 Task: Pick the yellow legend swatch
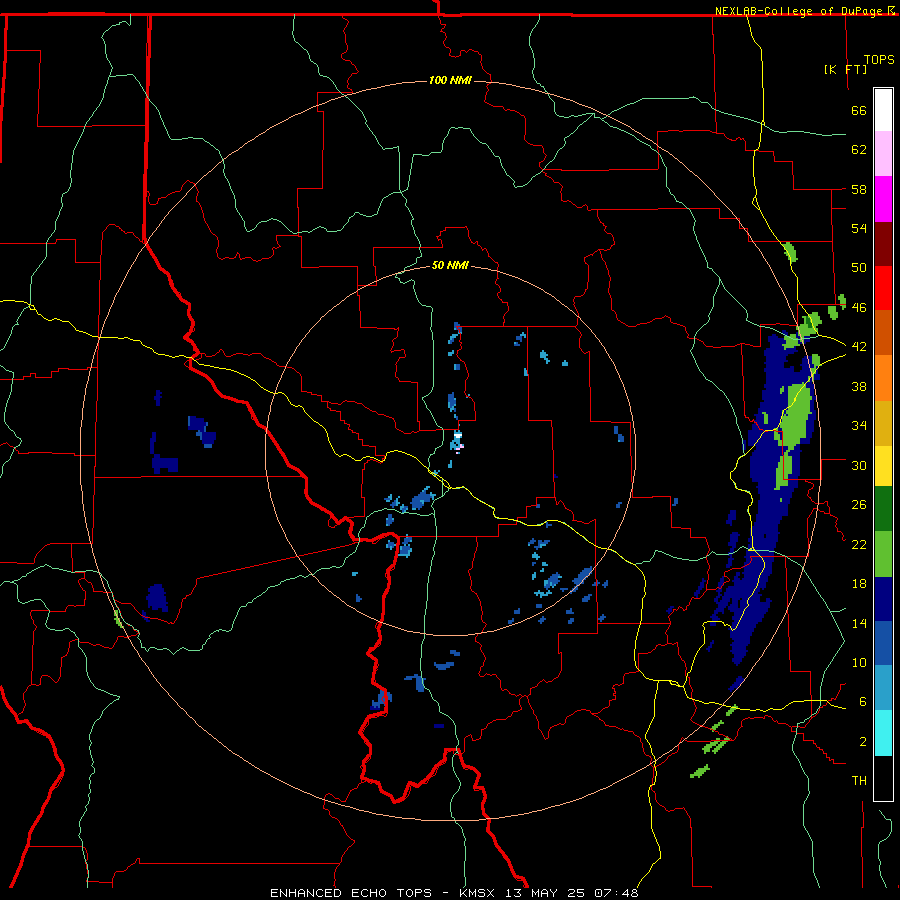pyautogui.click(x=883, y=466)
